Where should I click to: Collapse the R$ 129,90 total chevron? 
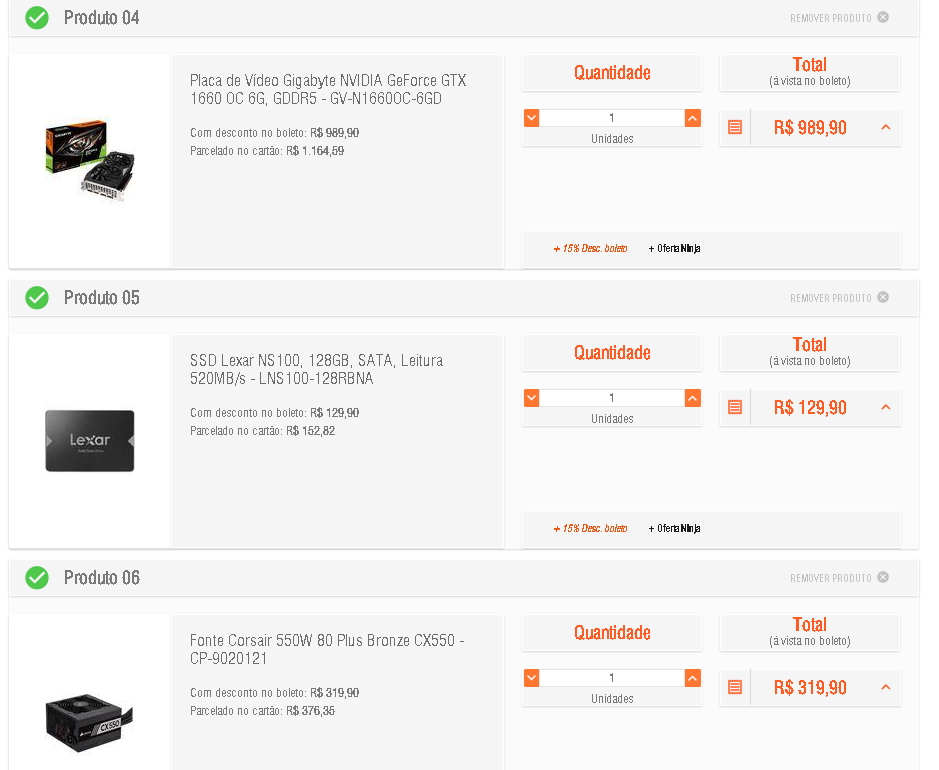[x=886, y=408]
